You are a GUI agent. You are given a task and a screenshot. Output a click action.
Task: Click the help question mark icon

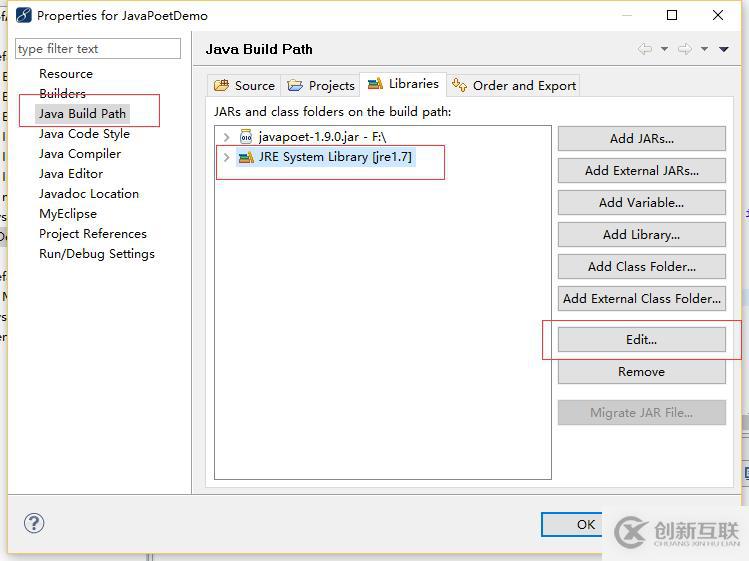(34, 523)
